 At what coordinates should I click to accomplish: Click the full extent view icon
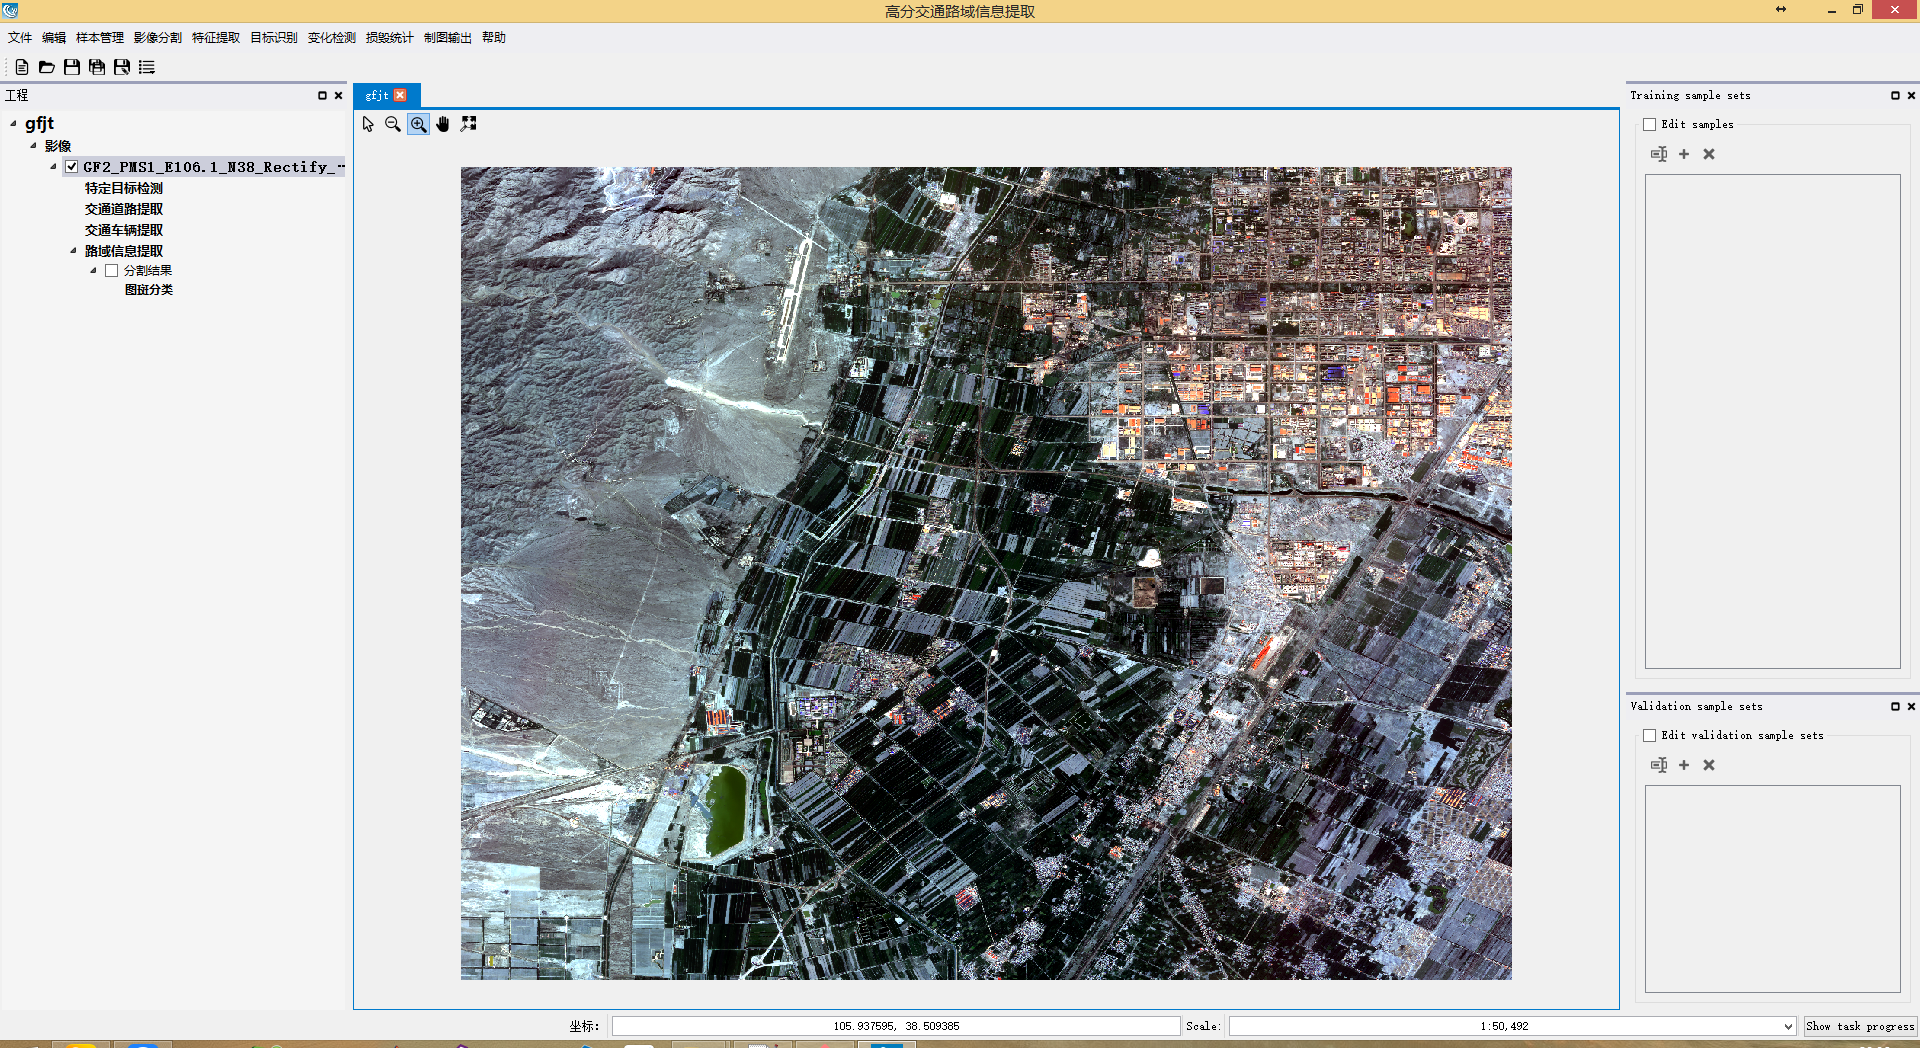point(468,124)
